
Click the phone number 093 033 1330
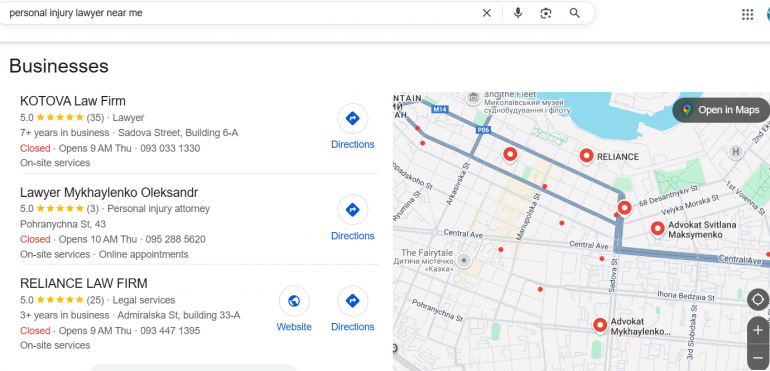170,148
